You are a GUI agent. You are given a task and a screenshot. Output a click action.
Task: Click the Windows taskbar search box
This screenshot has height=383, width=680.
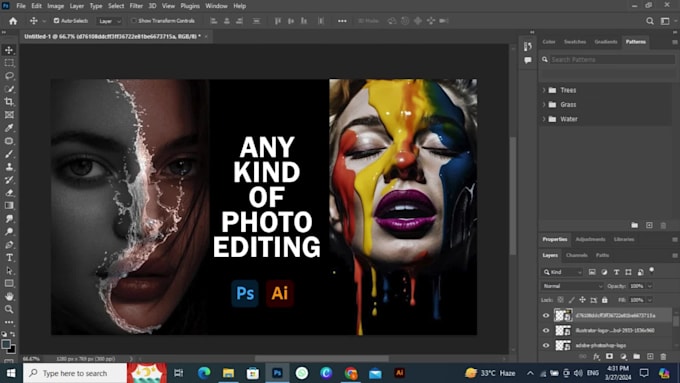click(x=75, y=373)
